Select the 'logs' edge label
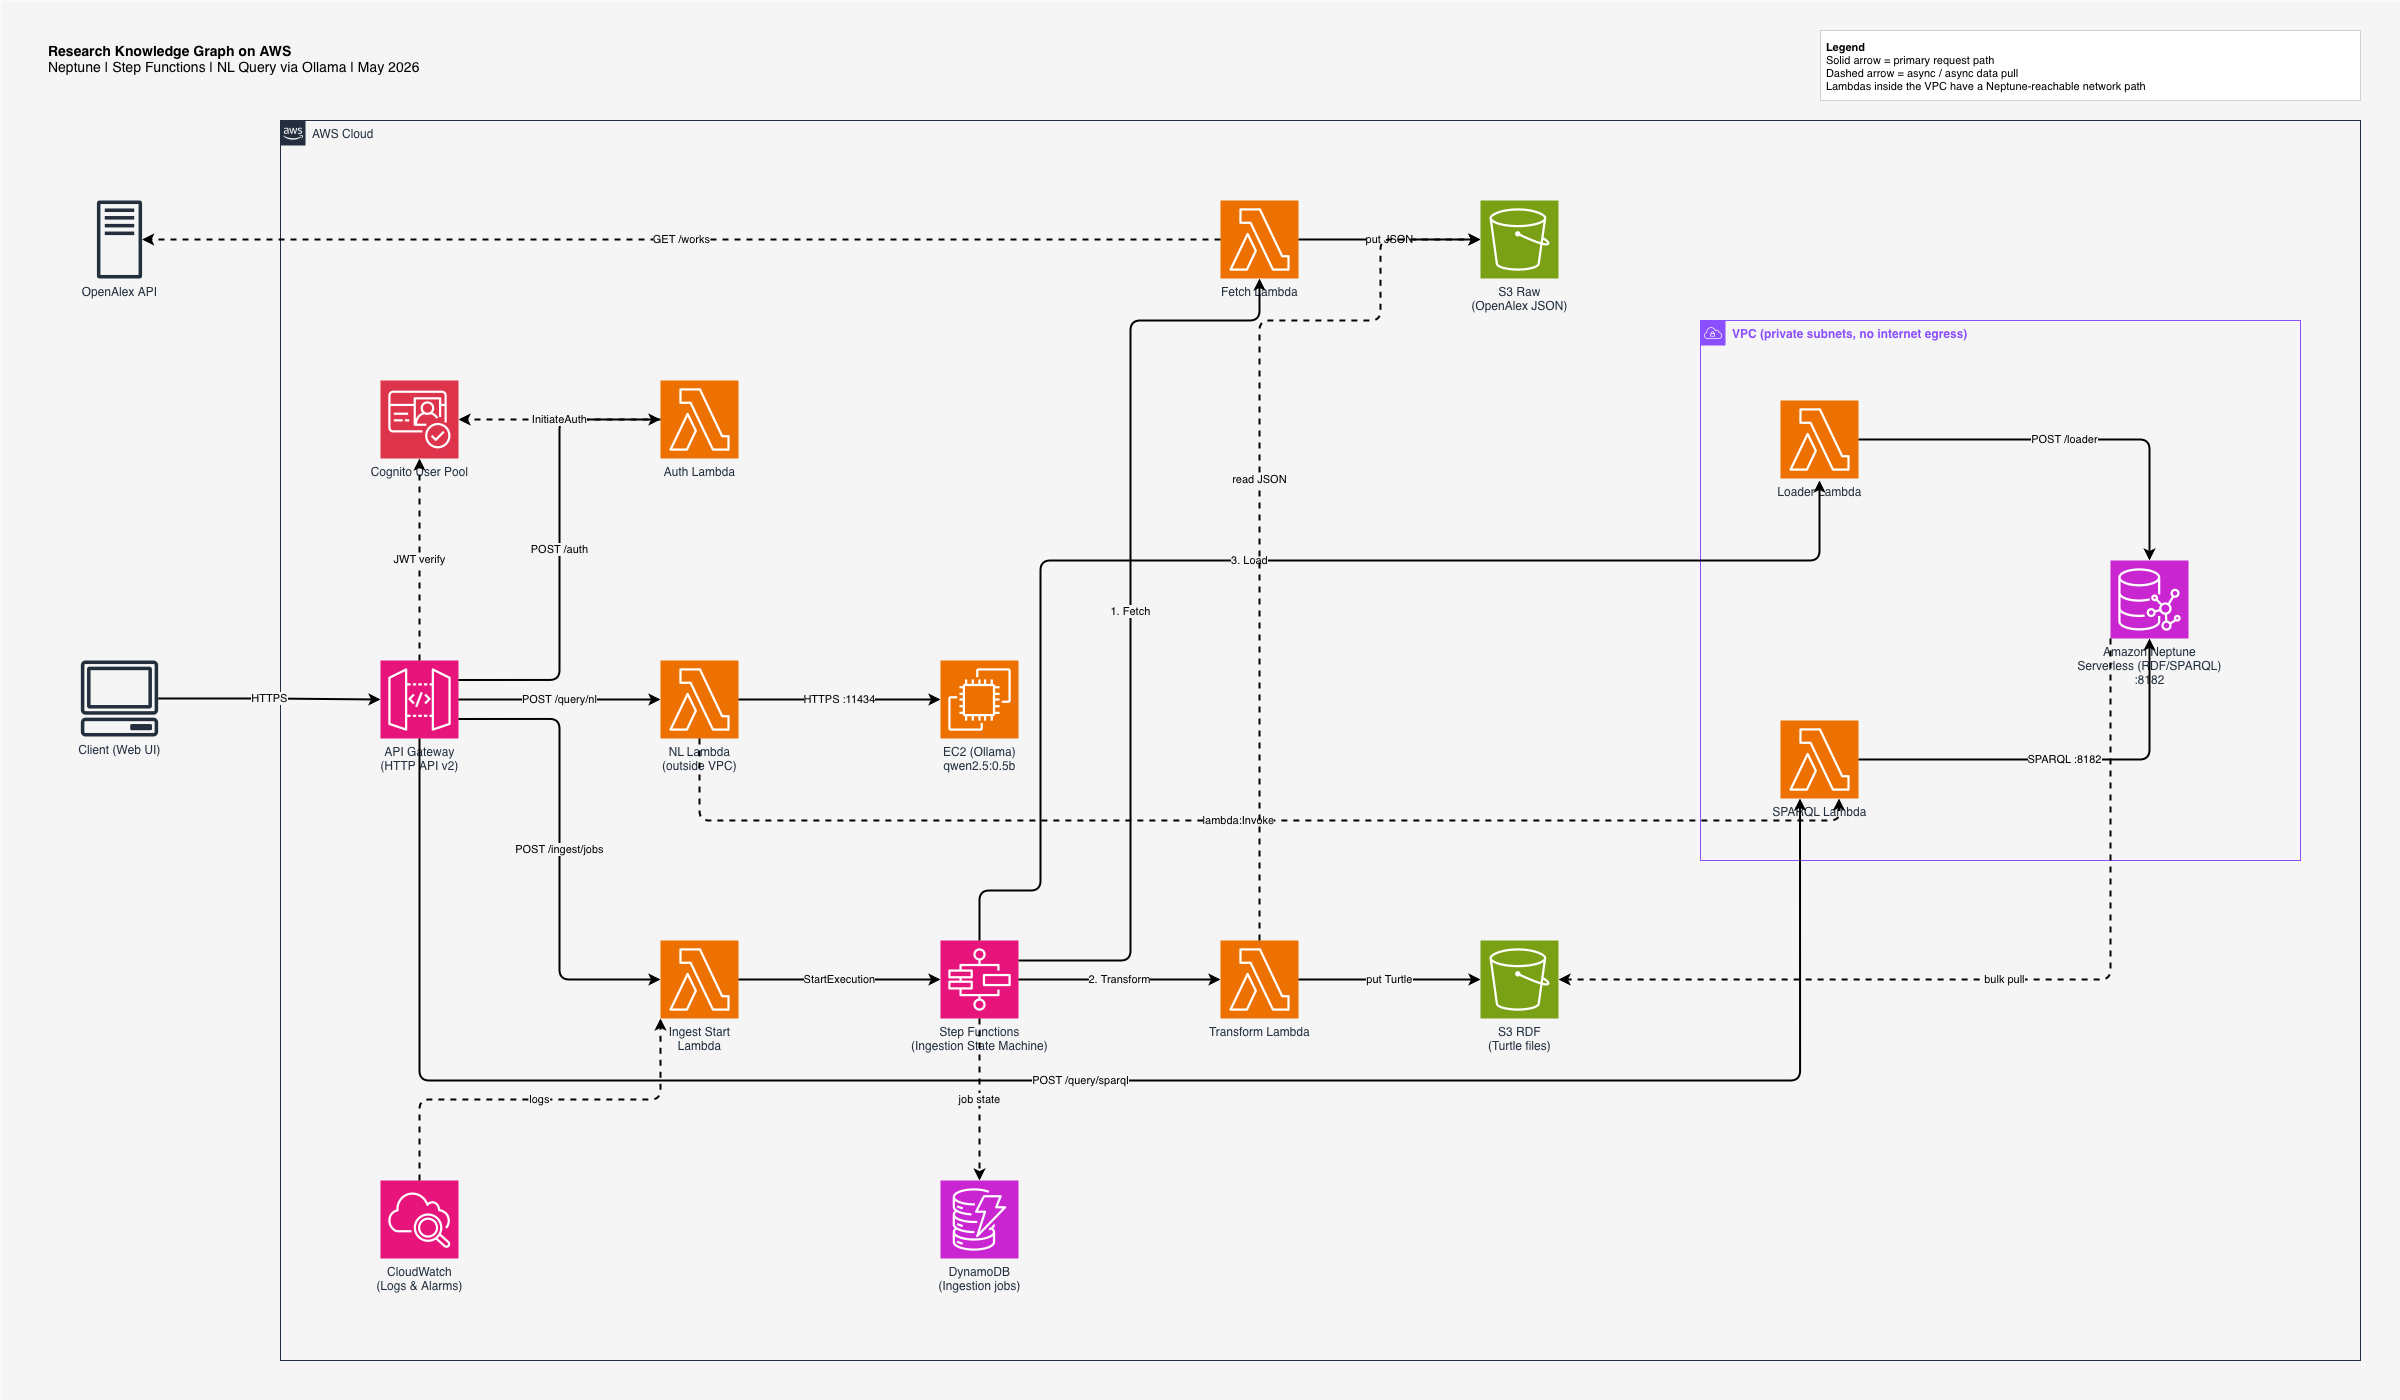This screenshot has width=2400, height=1400. tap(539, 1099)
